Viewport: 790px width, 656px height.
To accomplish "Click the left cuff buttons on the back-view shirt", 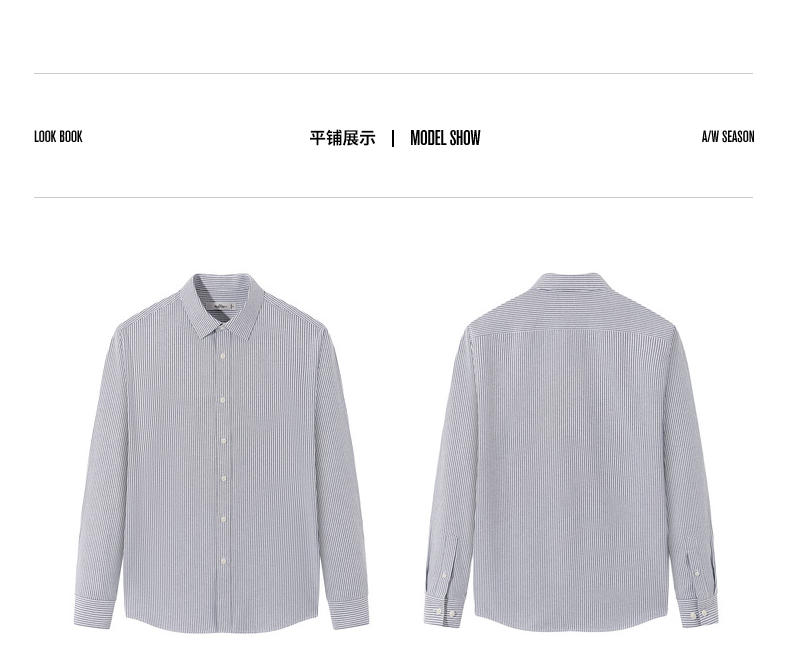I will (444, 613).
